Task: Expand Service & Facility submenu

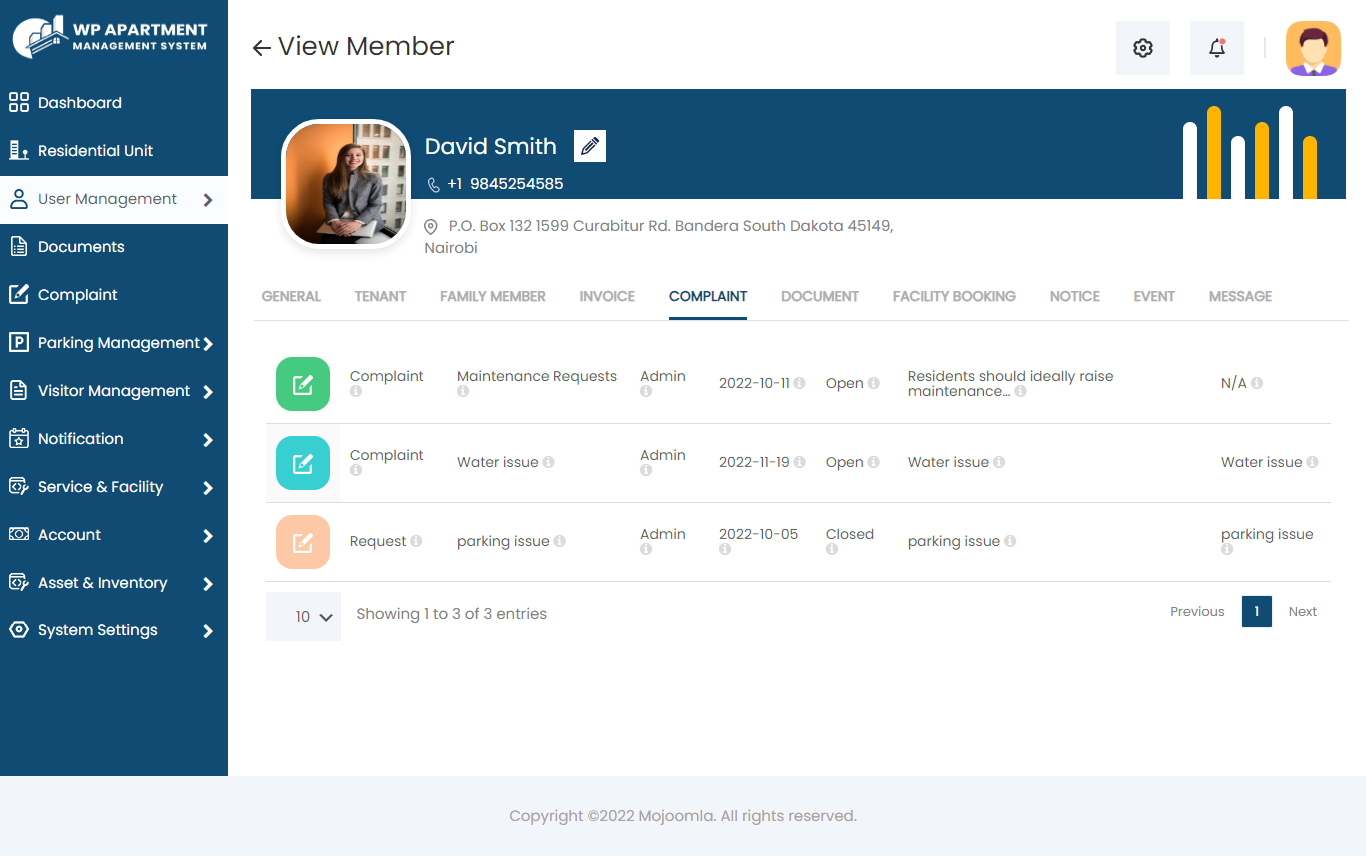Action: pyautogui.click(x=208, y=488)
